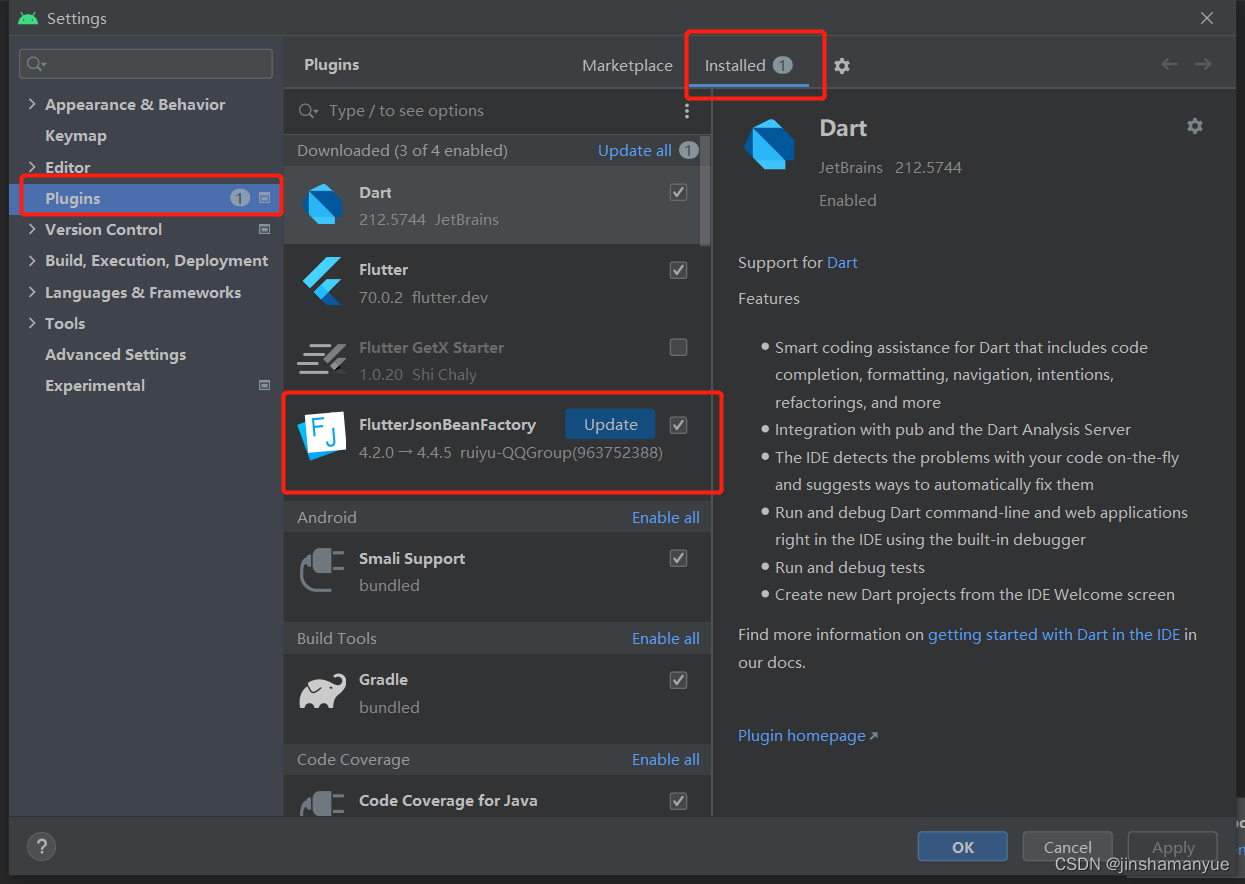Uncheck the Gradle plugin checkbox
Image resolution: width=1245 pixels, height=884 pixels.
point(678,680)
